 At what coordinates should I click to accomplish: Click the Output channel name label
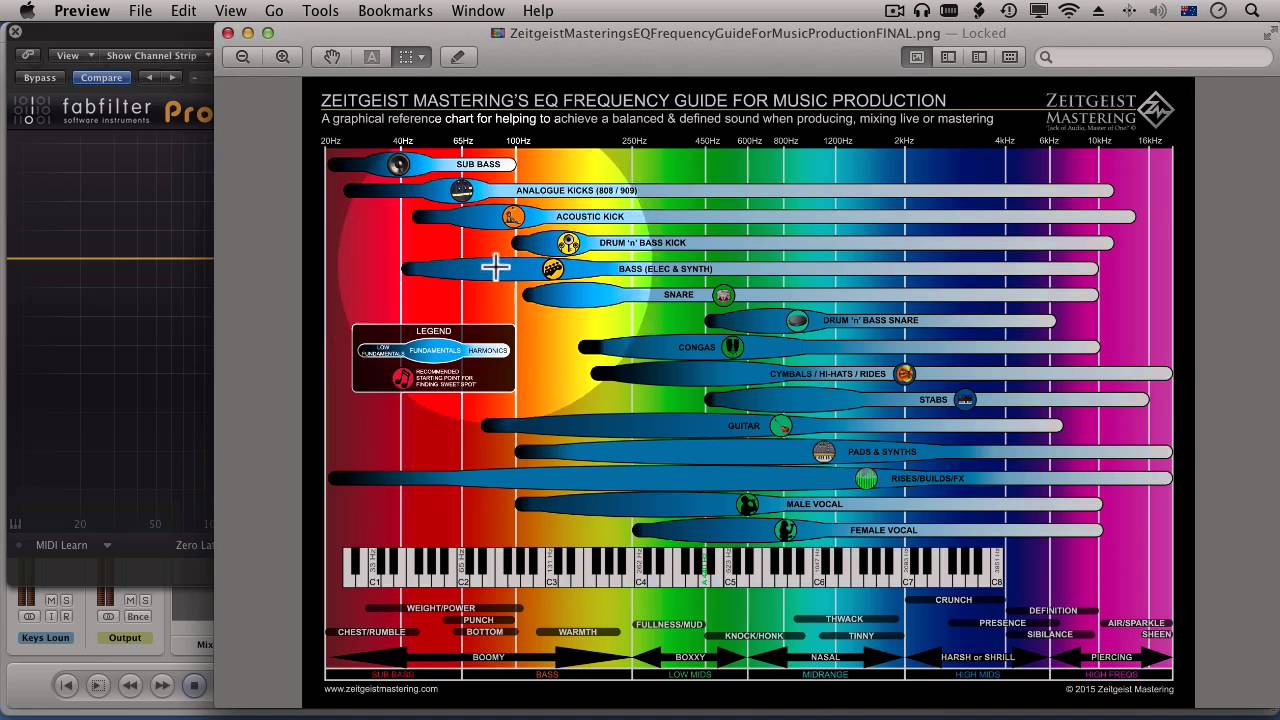125,638
